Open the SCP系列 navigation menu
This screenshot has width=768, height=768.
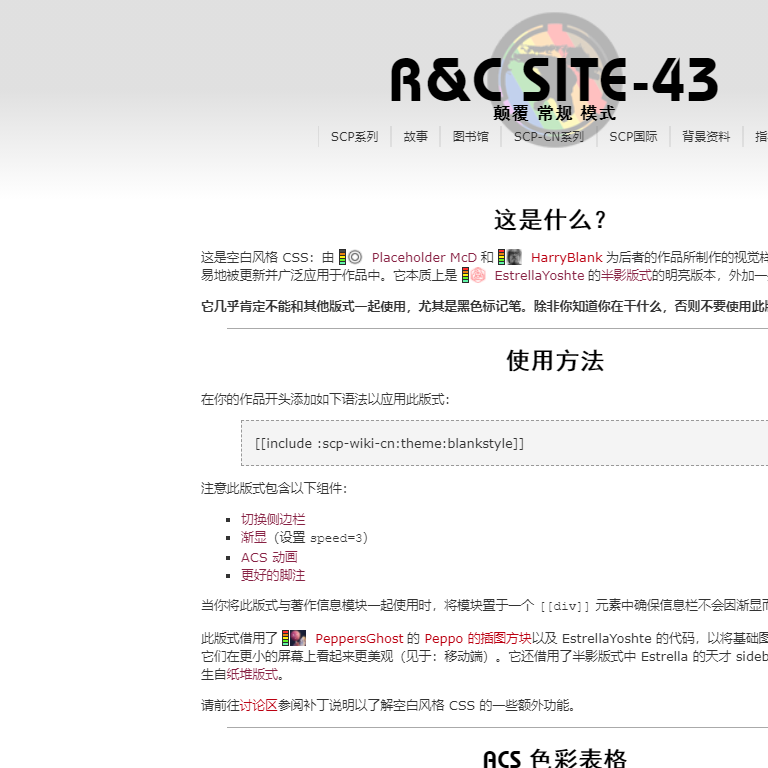(x=354, y=137)
